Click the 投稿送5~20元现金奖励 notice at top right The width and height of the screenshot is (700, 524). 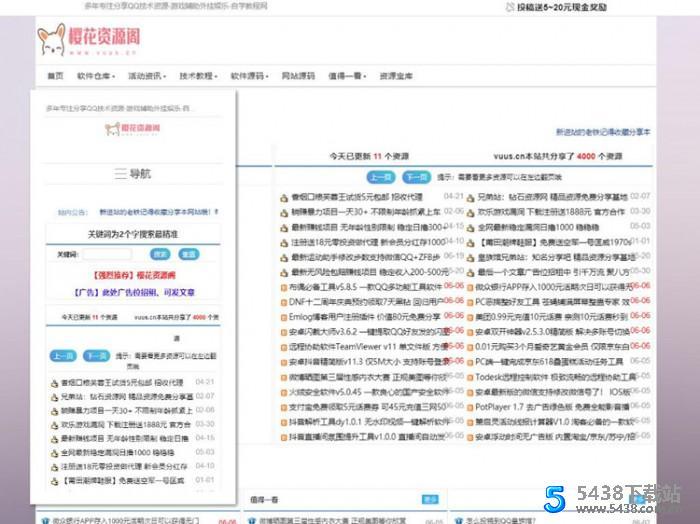coord(562,7)
